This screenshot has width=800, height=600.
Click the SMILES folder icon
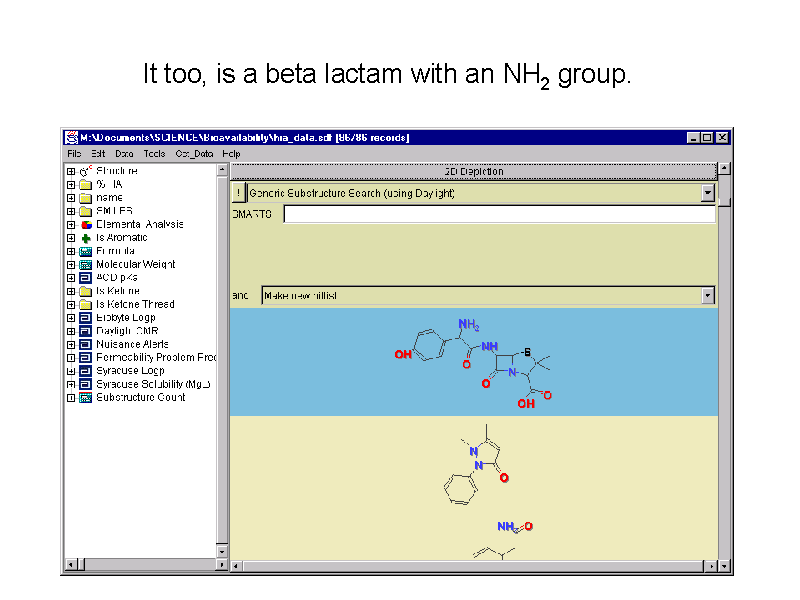click(x=86, y=211)
